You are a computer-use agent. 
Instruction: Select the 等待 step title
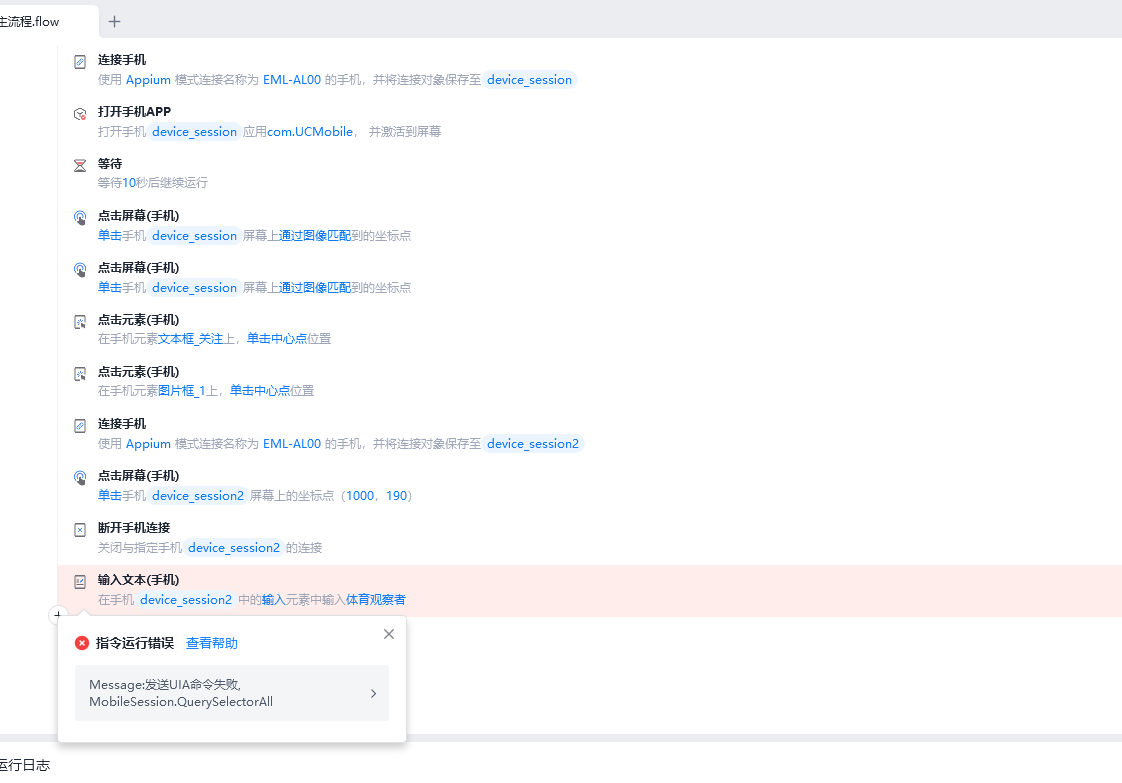coord(110,164)
